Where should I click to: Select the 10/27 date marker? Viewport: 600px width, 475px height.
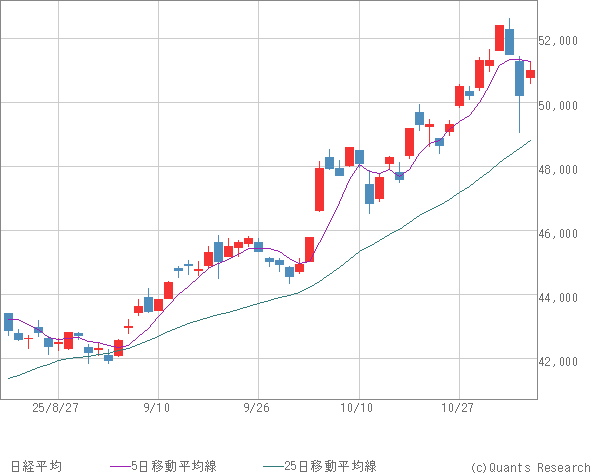click(x=458, y=408)
